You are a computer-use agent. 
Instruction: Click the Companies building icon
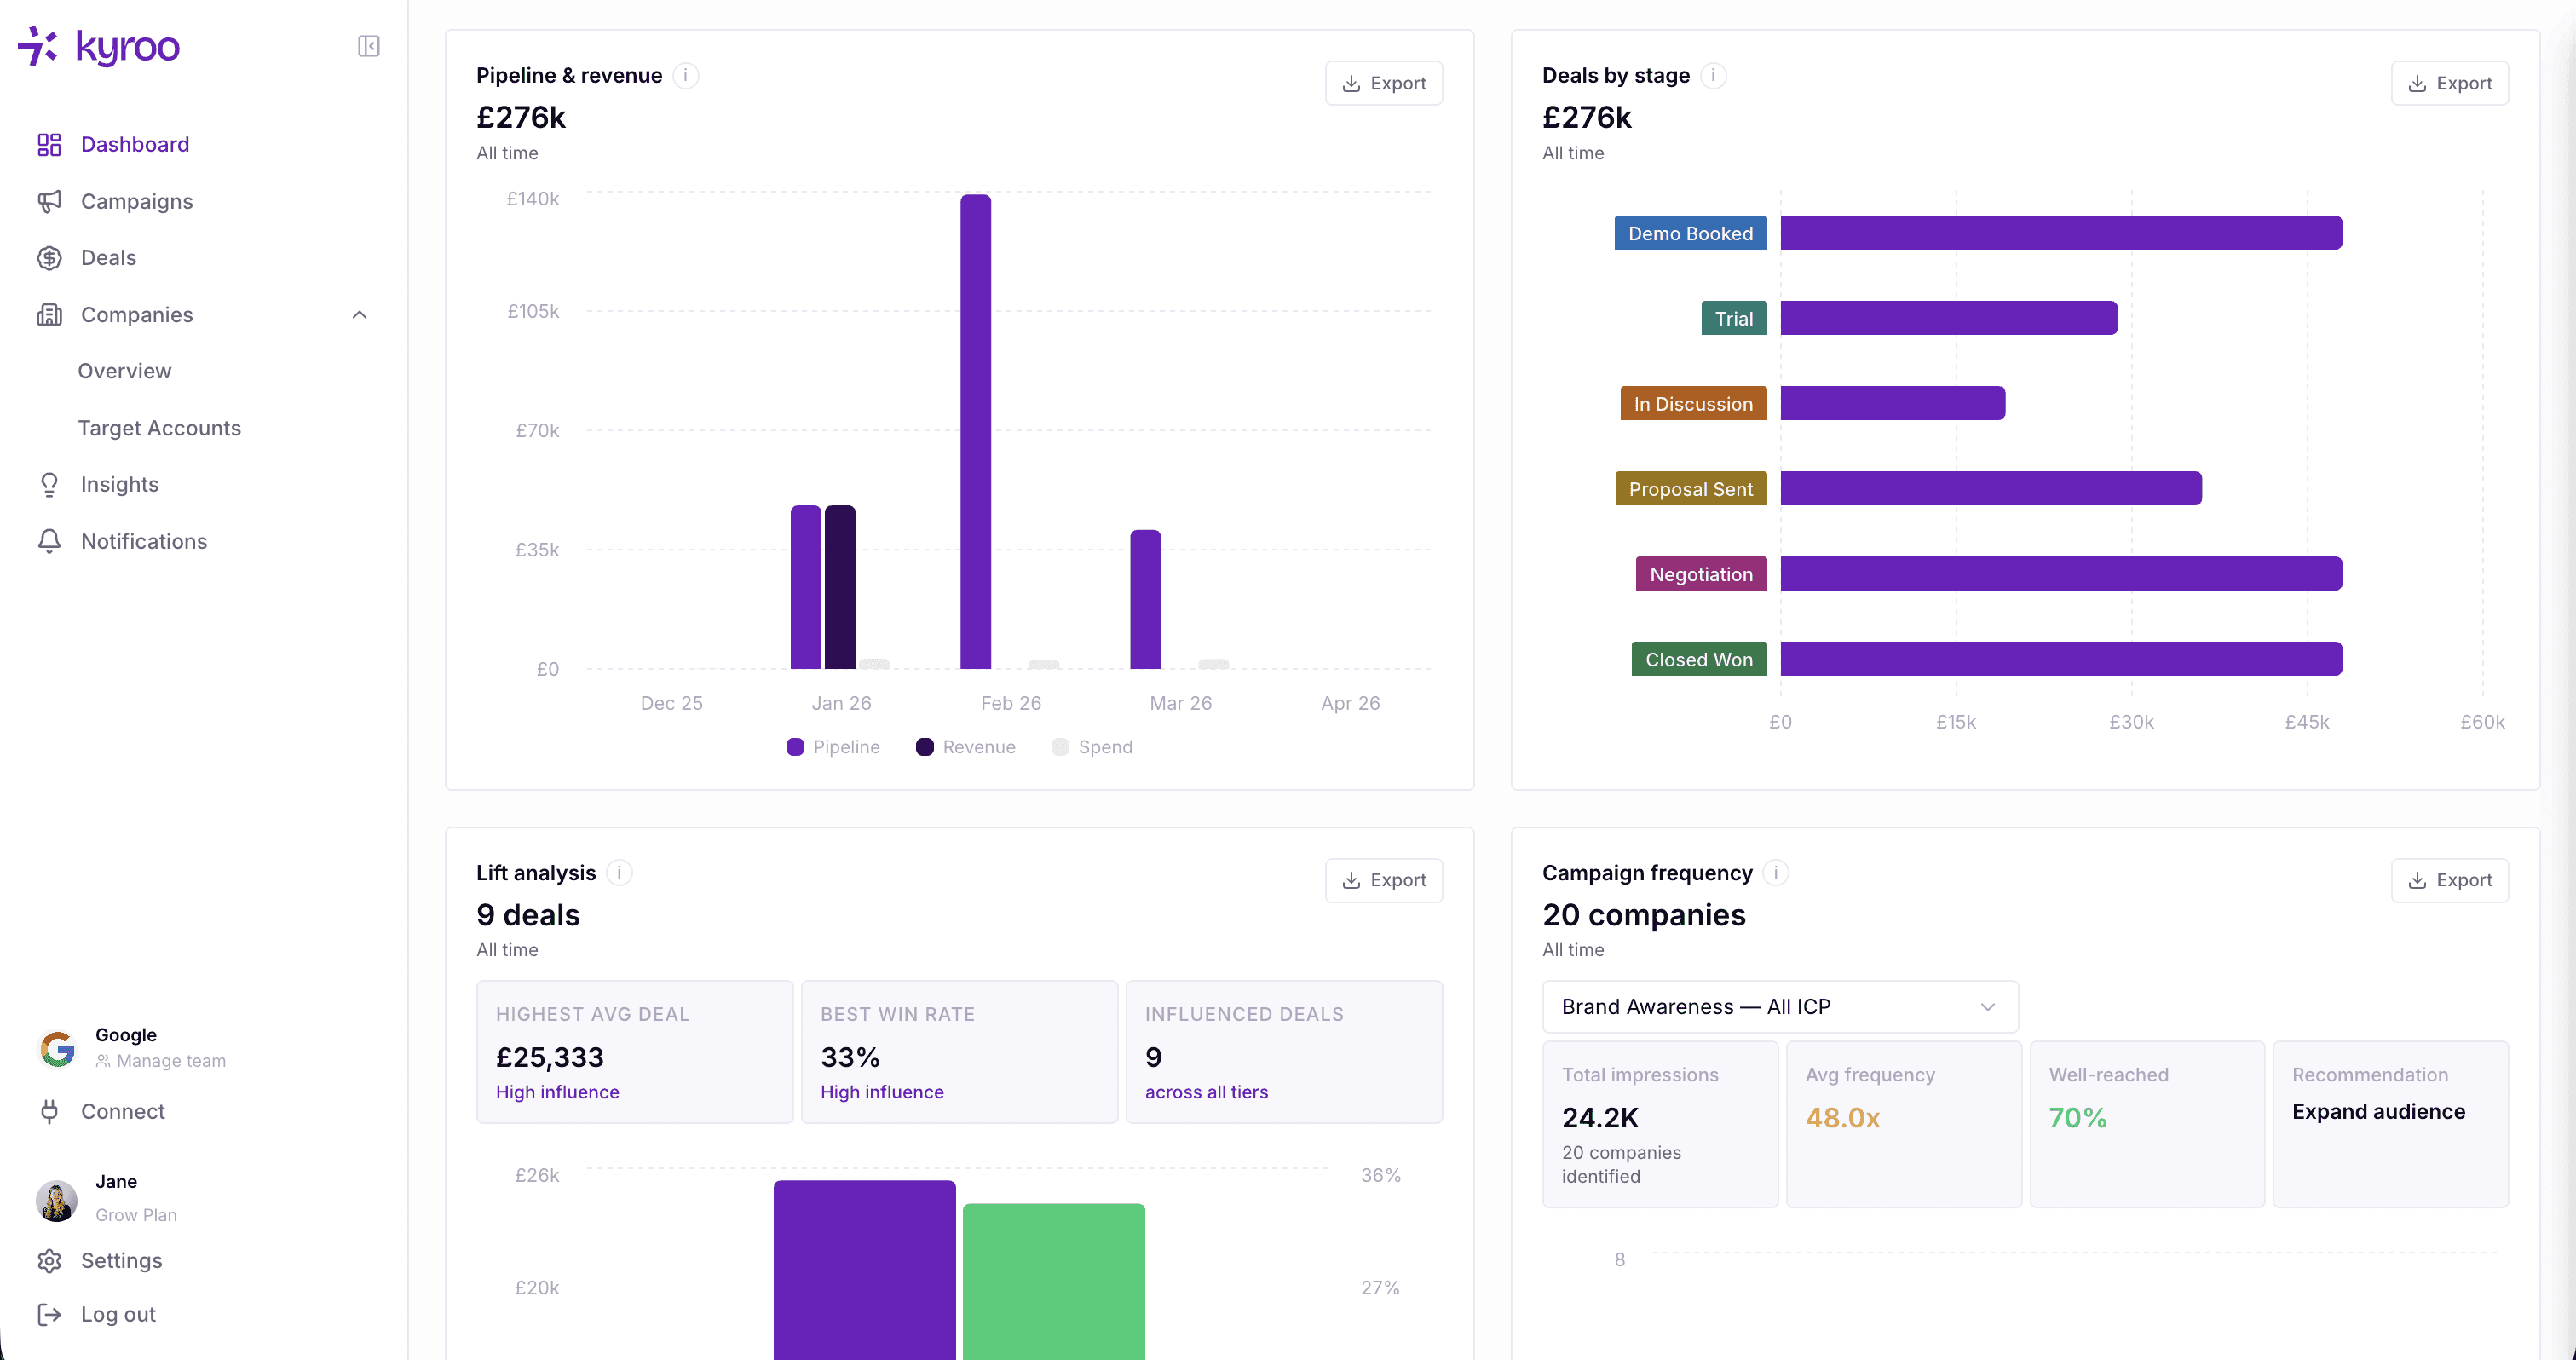[x=50, y=314]
